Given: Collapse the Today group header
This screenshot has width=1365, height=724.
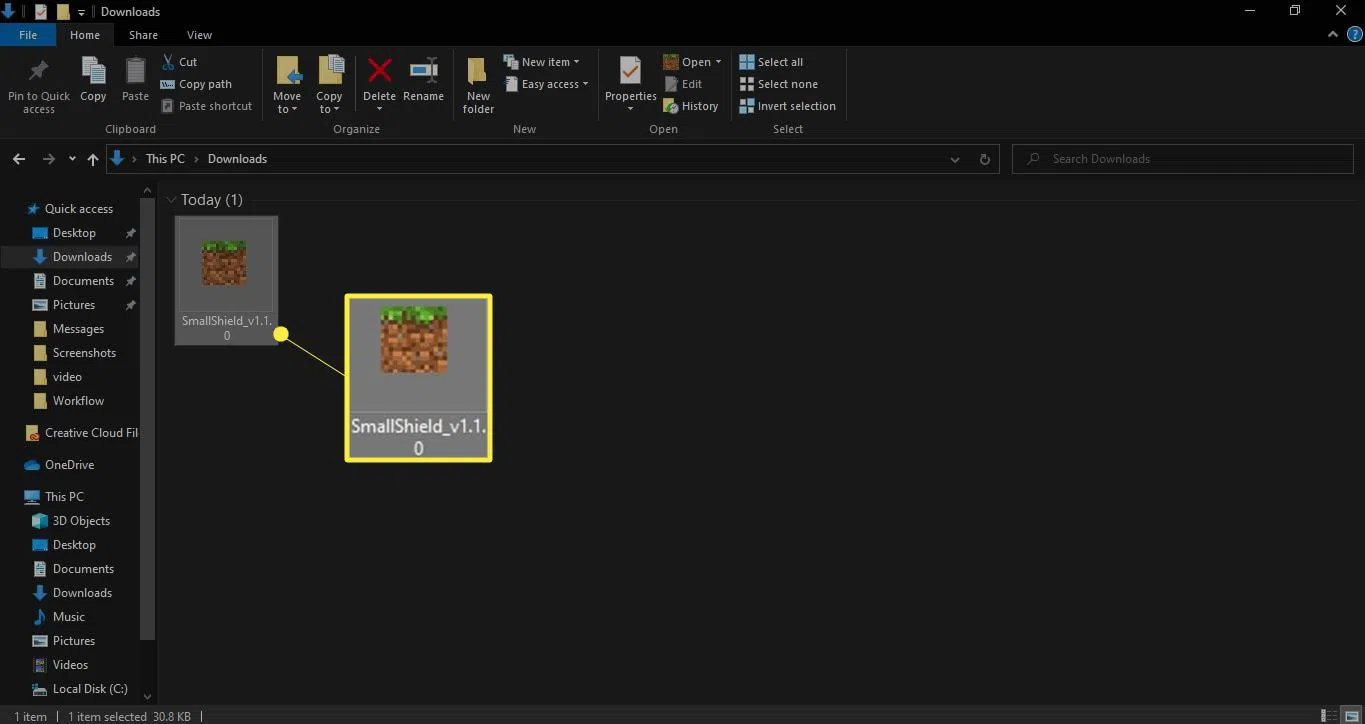Looking at the screenshot, I should click(x=172, y=200).
